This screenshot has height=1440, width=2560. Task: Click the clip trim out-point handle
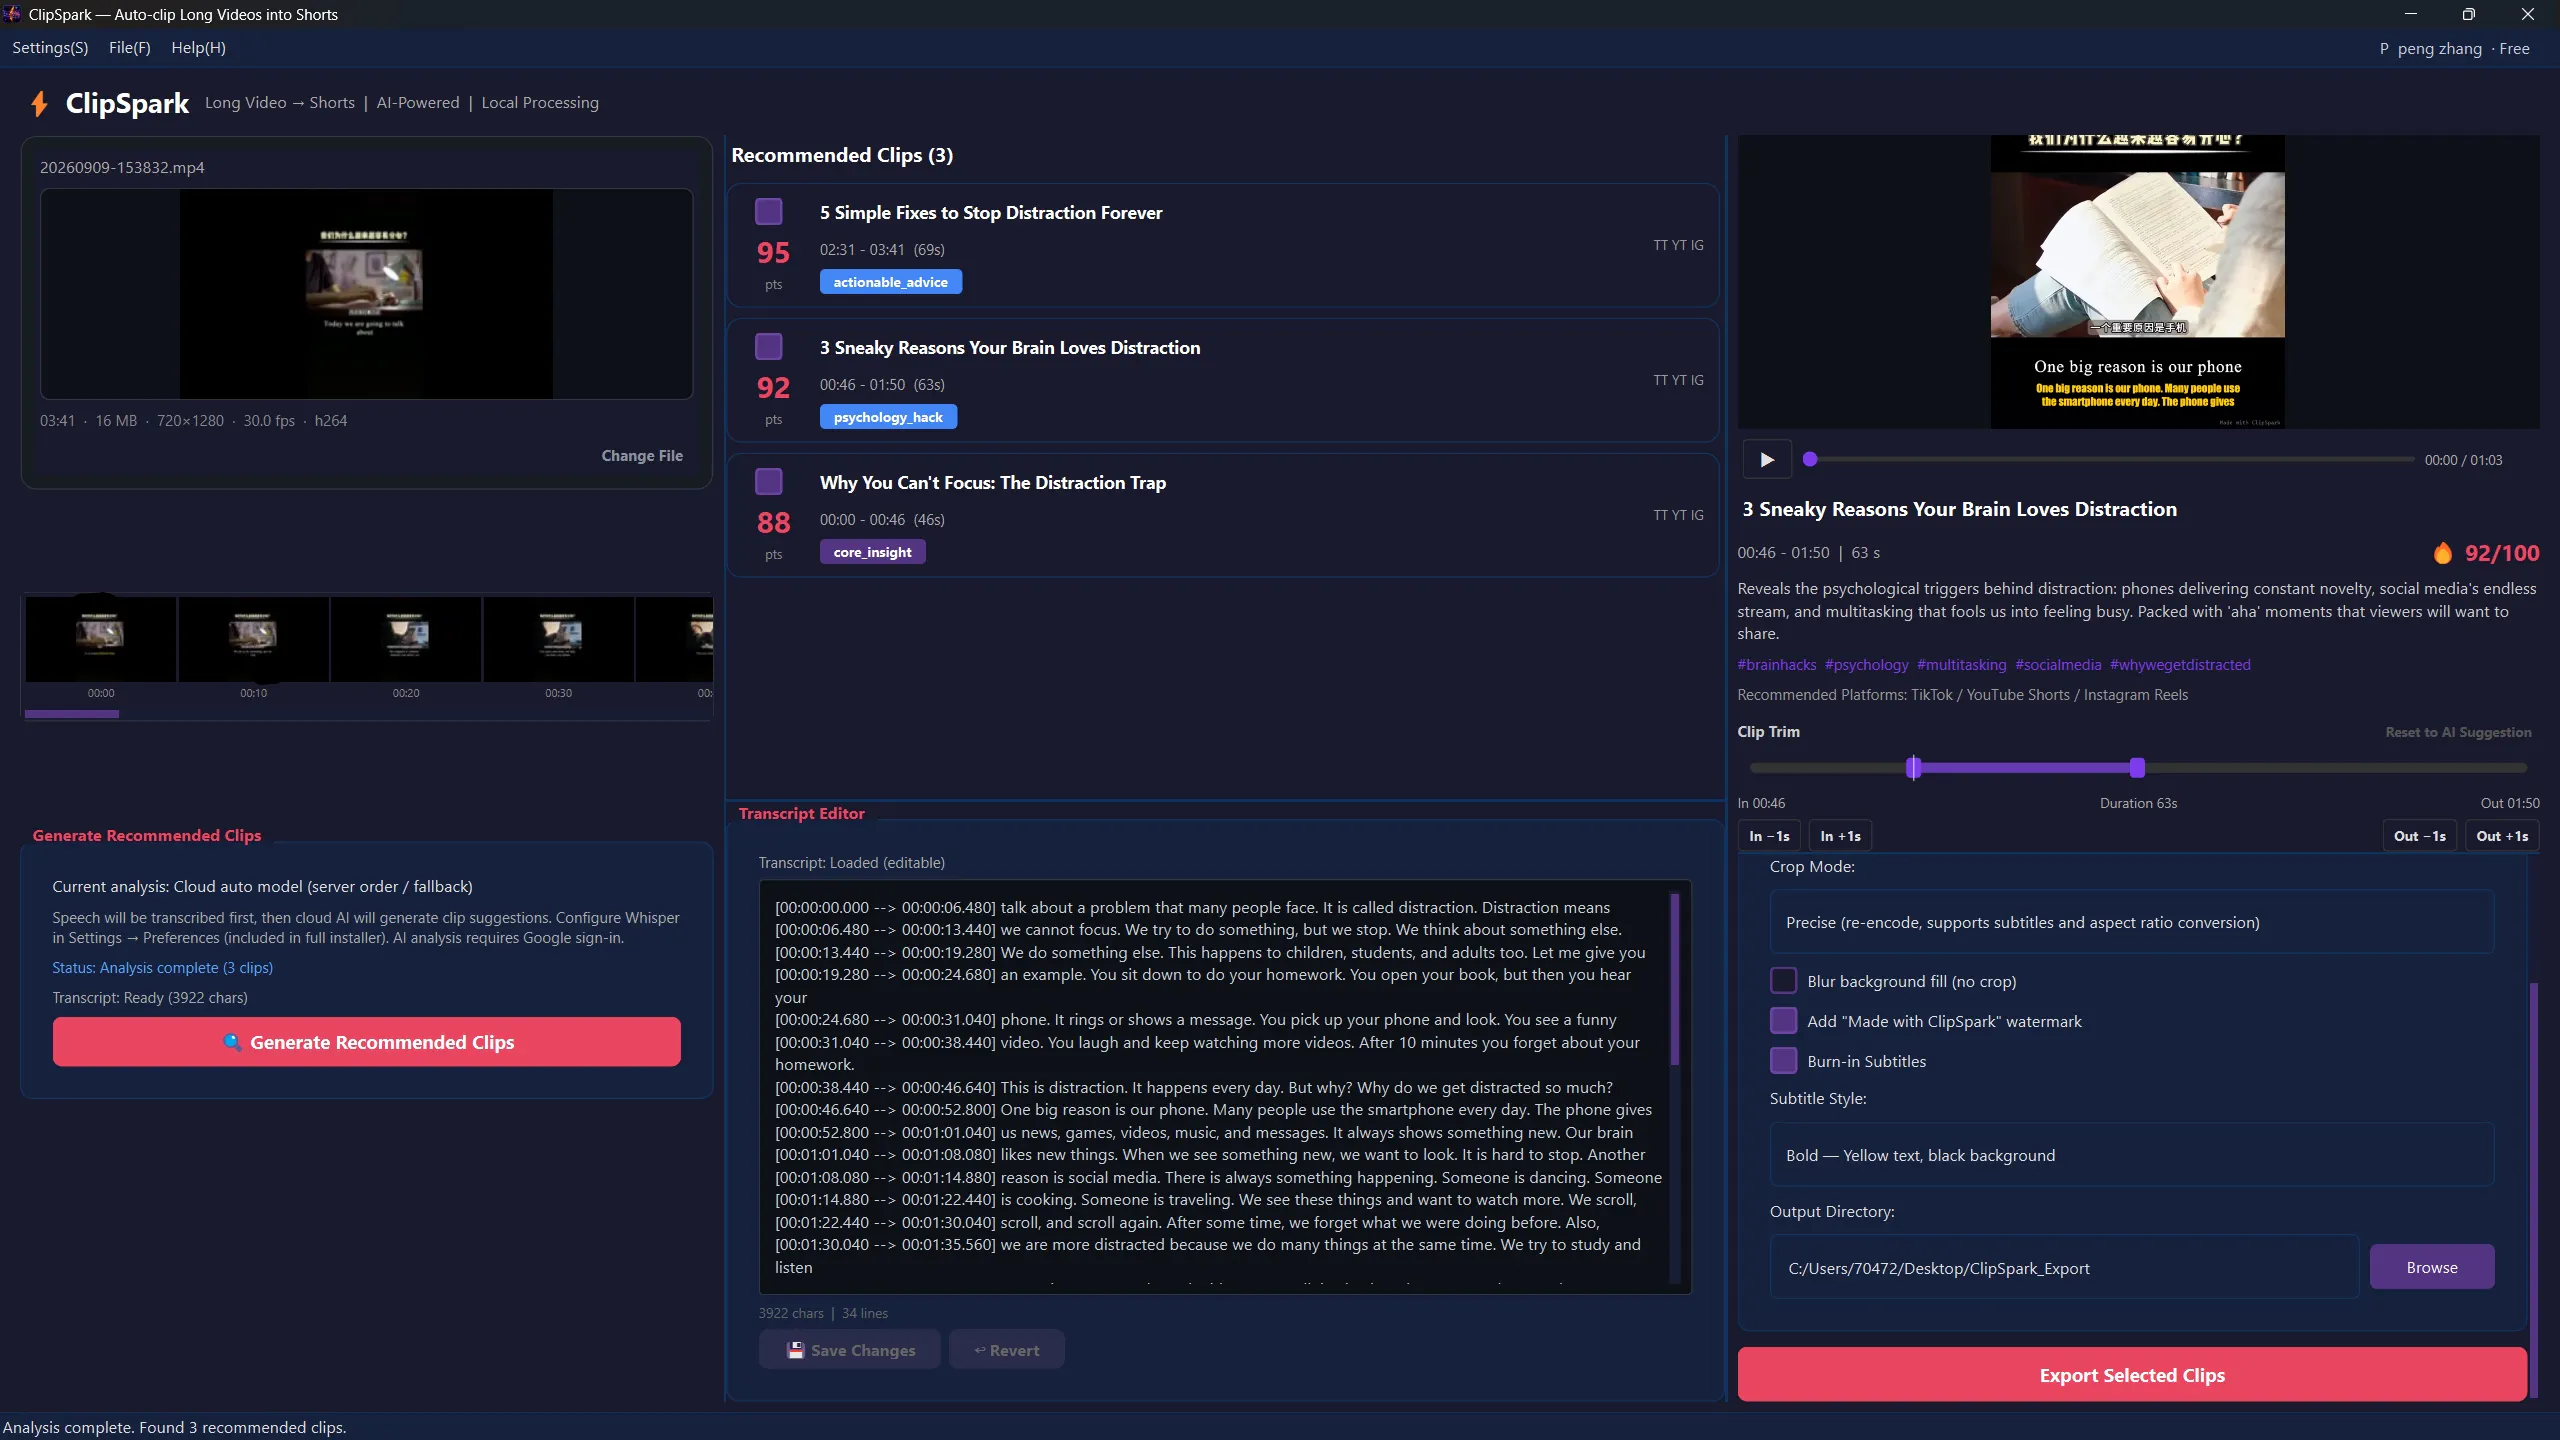pyautogui.click(x=2137, y=768)
